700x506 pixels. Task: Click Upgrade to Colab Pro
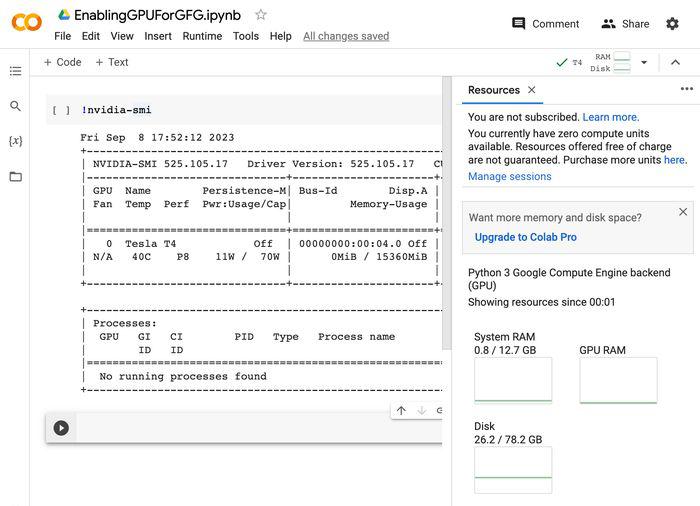(x=525, y=237)
